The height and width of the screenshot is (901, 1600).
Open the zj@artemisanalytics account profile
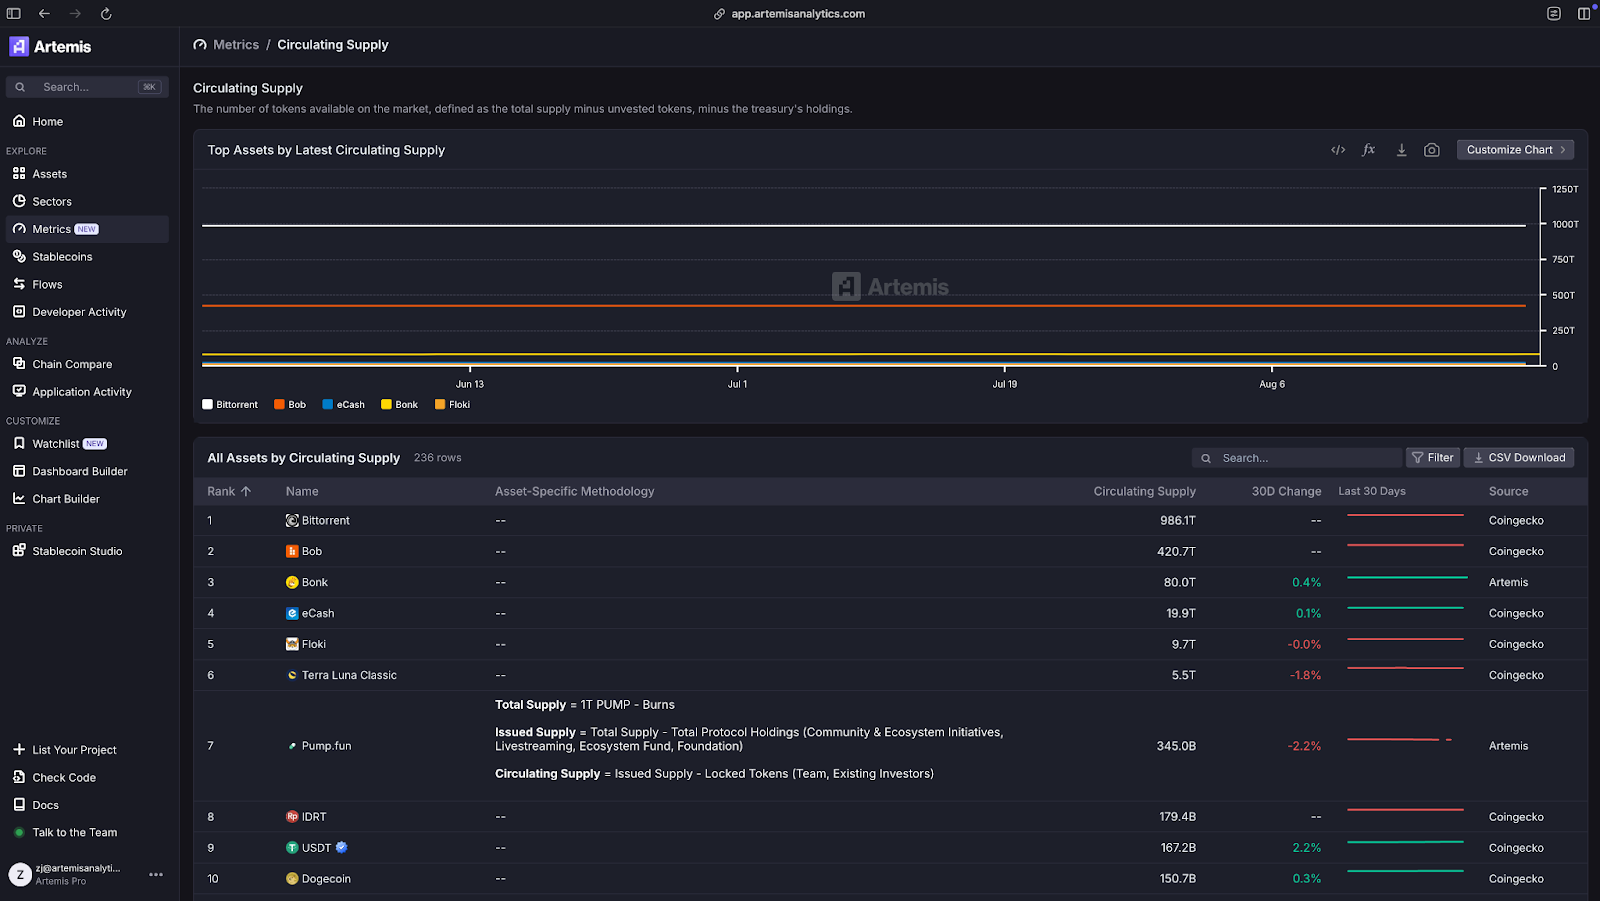coord(66,874)
